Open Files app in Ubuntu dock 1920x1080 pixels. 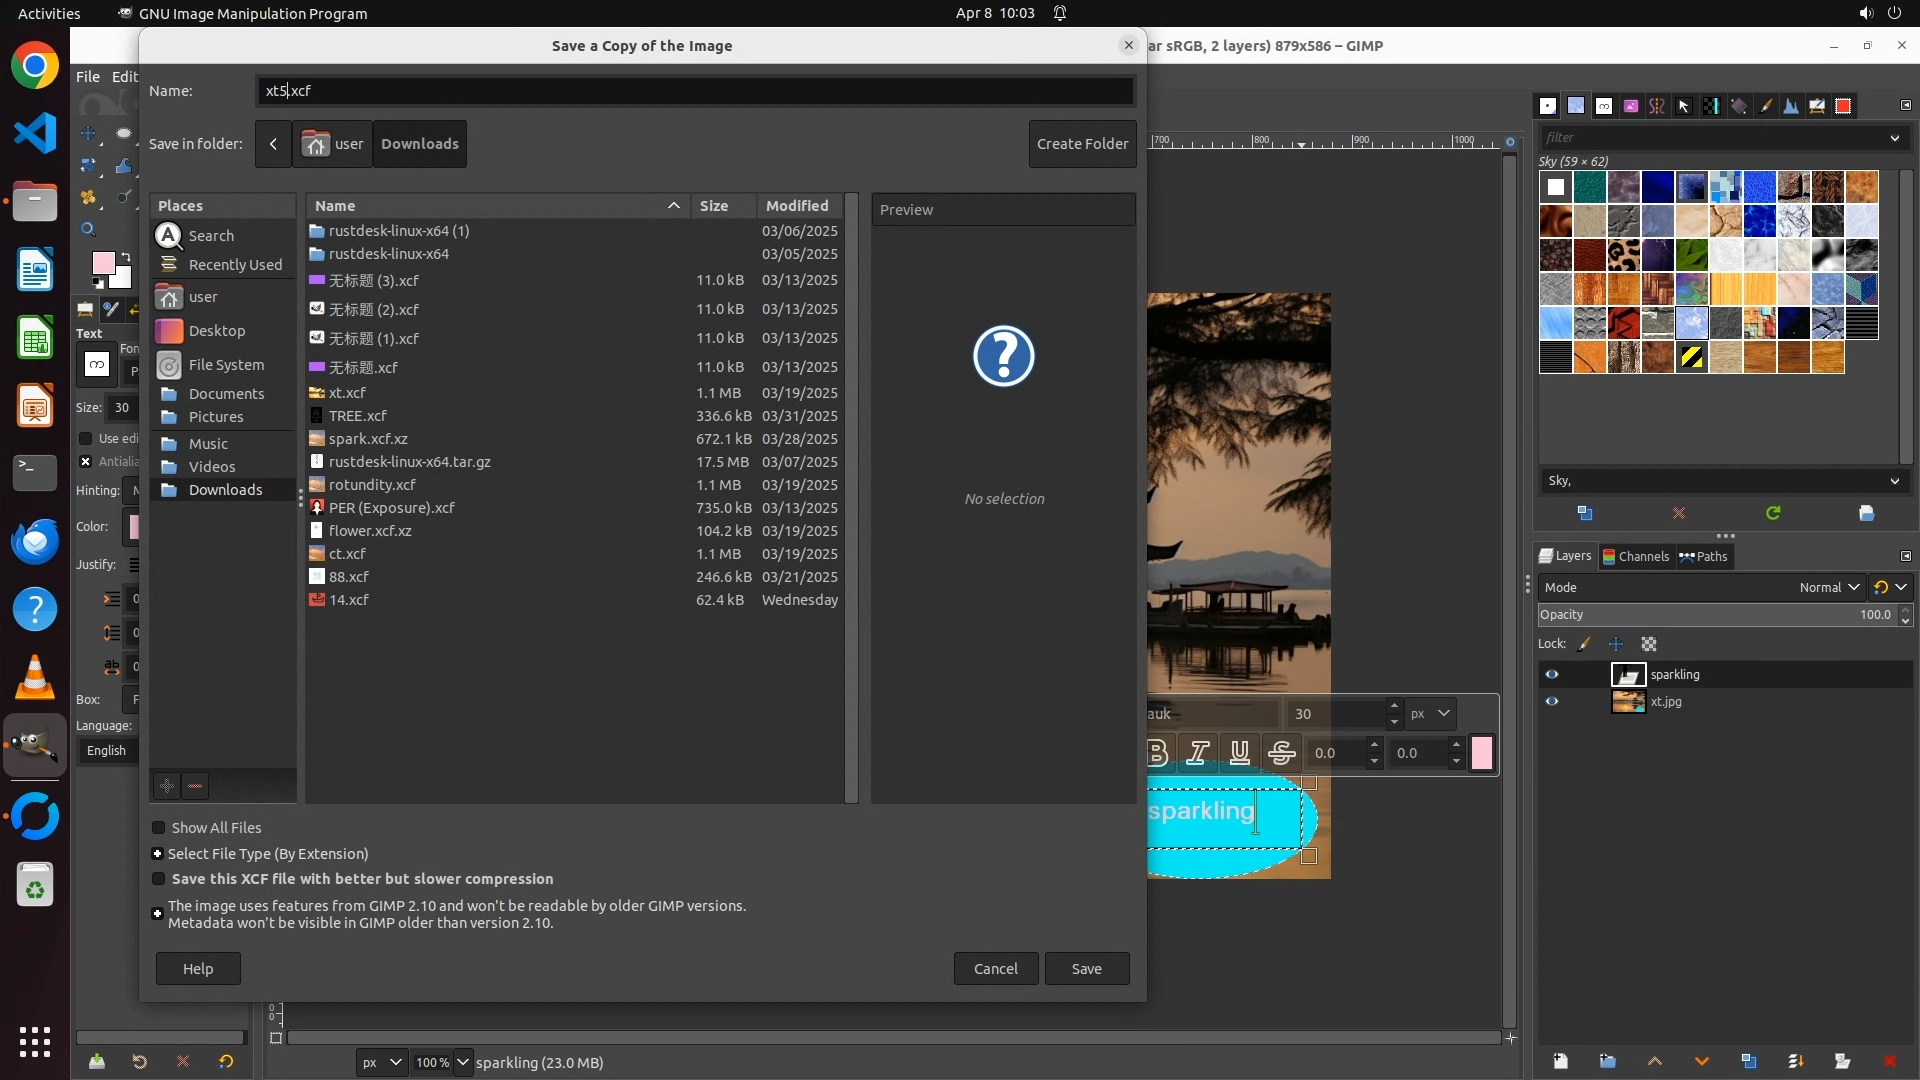(x=35, y=202)
